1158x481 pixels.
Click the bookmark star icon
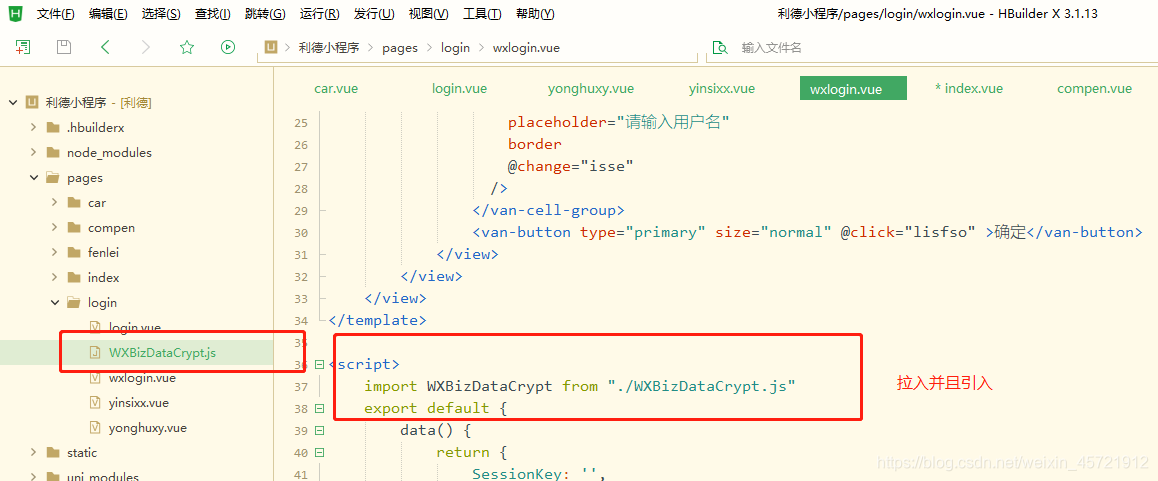(187, 47)
